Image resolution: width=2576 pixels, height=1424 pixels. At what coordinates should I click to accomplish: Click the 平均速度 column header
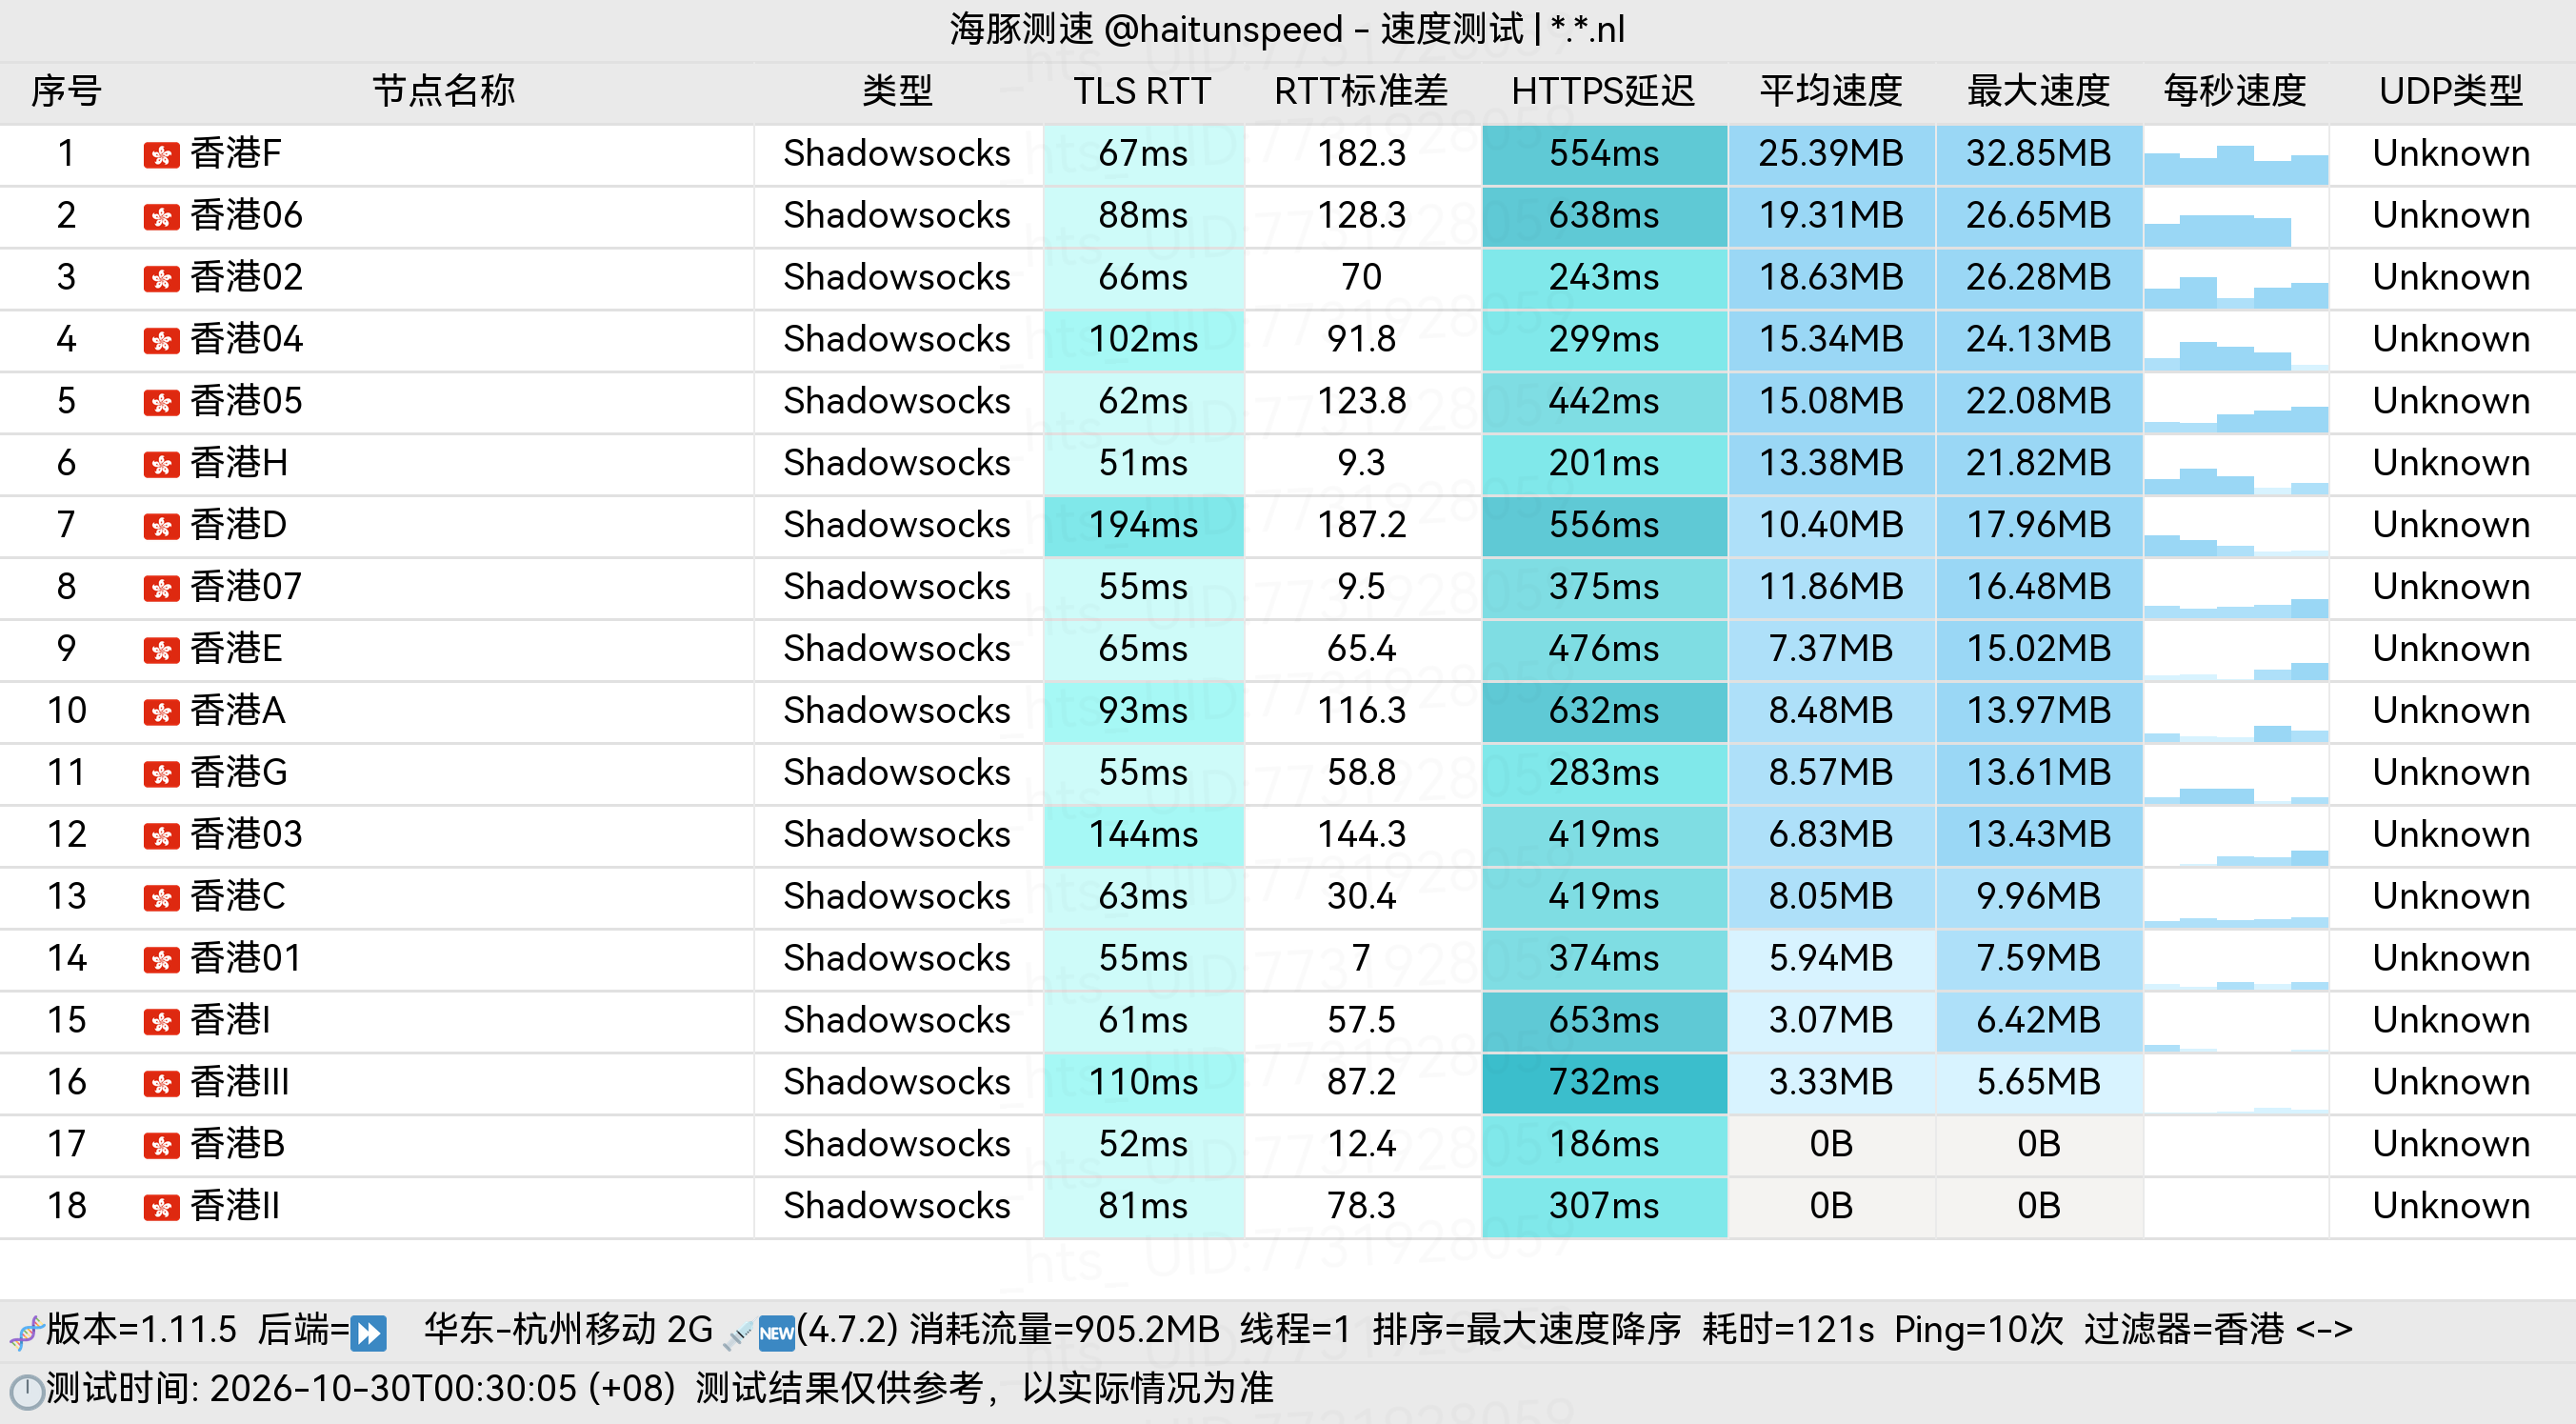(1831, 91)
